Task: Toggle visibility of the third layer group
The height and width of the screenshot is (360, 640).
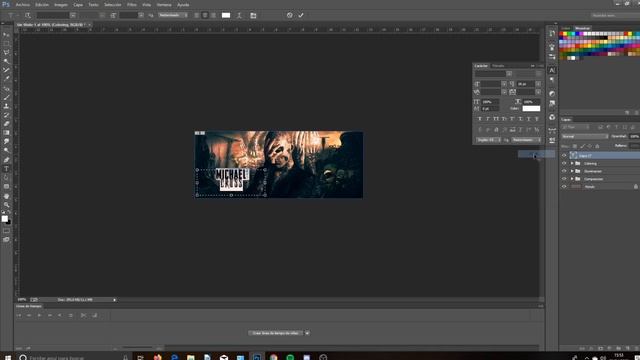Action: pyautogui.click(x=564, y=171)
